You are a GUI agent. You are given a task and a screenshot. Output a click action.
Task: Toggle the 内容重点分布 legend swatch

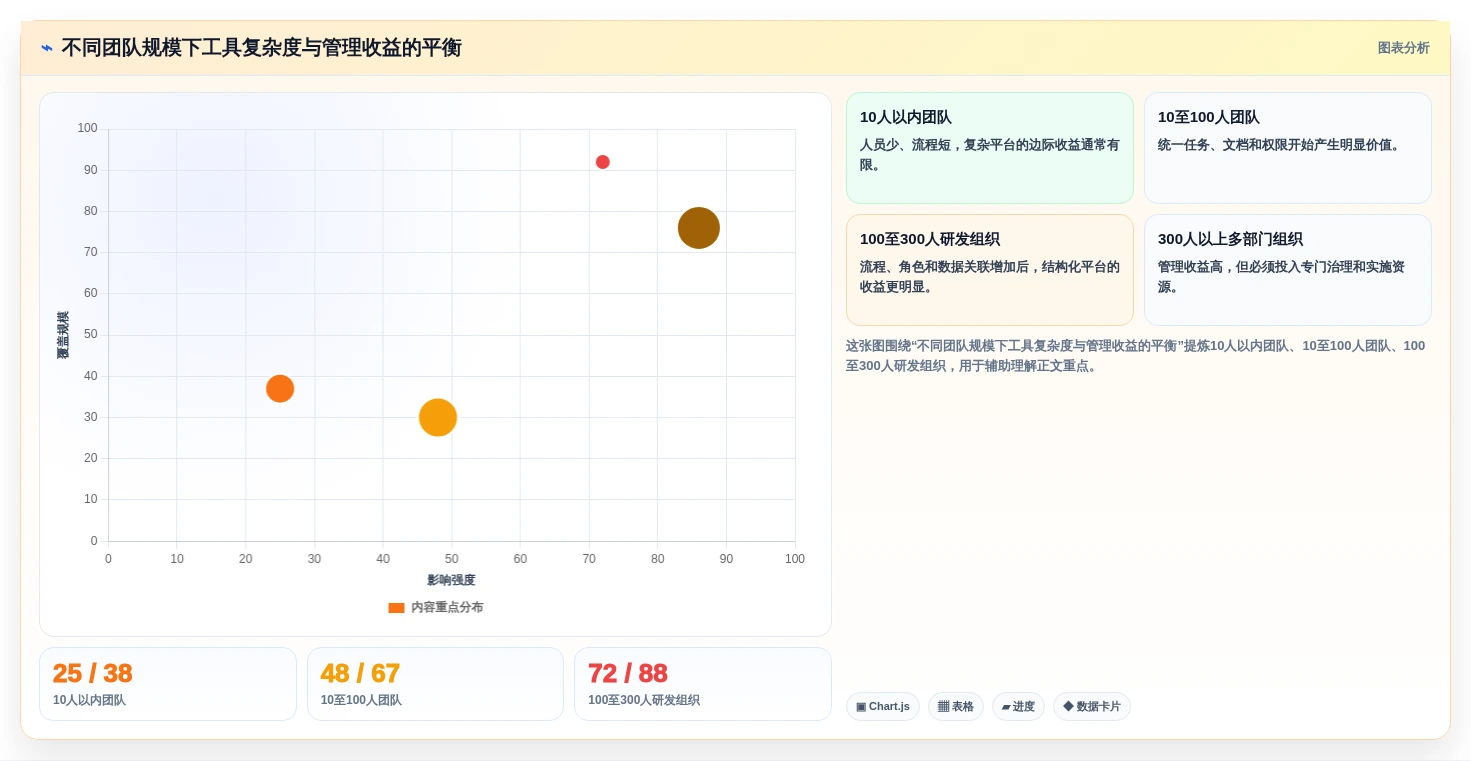396,608
